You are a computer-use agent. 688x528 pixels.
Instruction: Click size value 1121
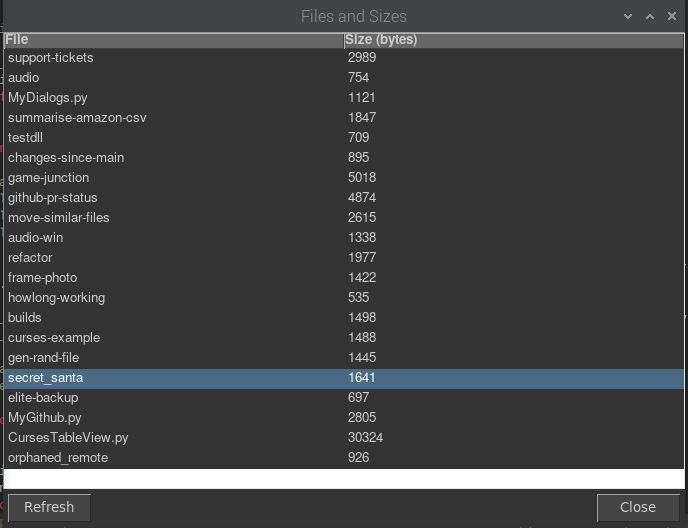click(362, 97)
